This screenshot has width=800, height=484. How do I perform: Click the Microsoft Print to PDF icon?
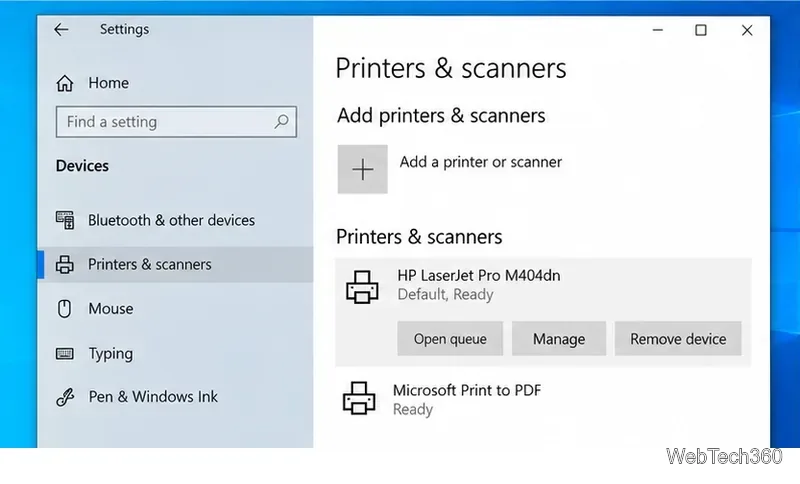pos(359,398)
